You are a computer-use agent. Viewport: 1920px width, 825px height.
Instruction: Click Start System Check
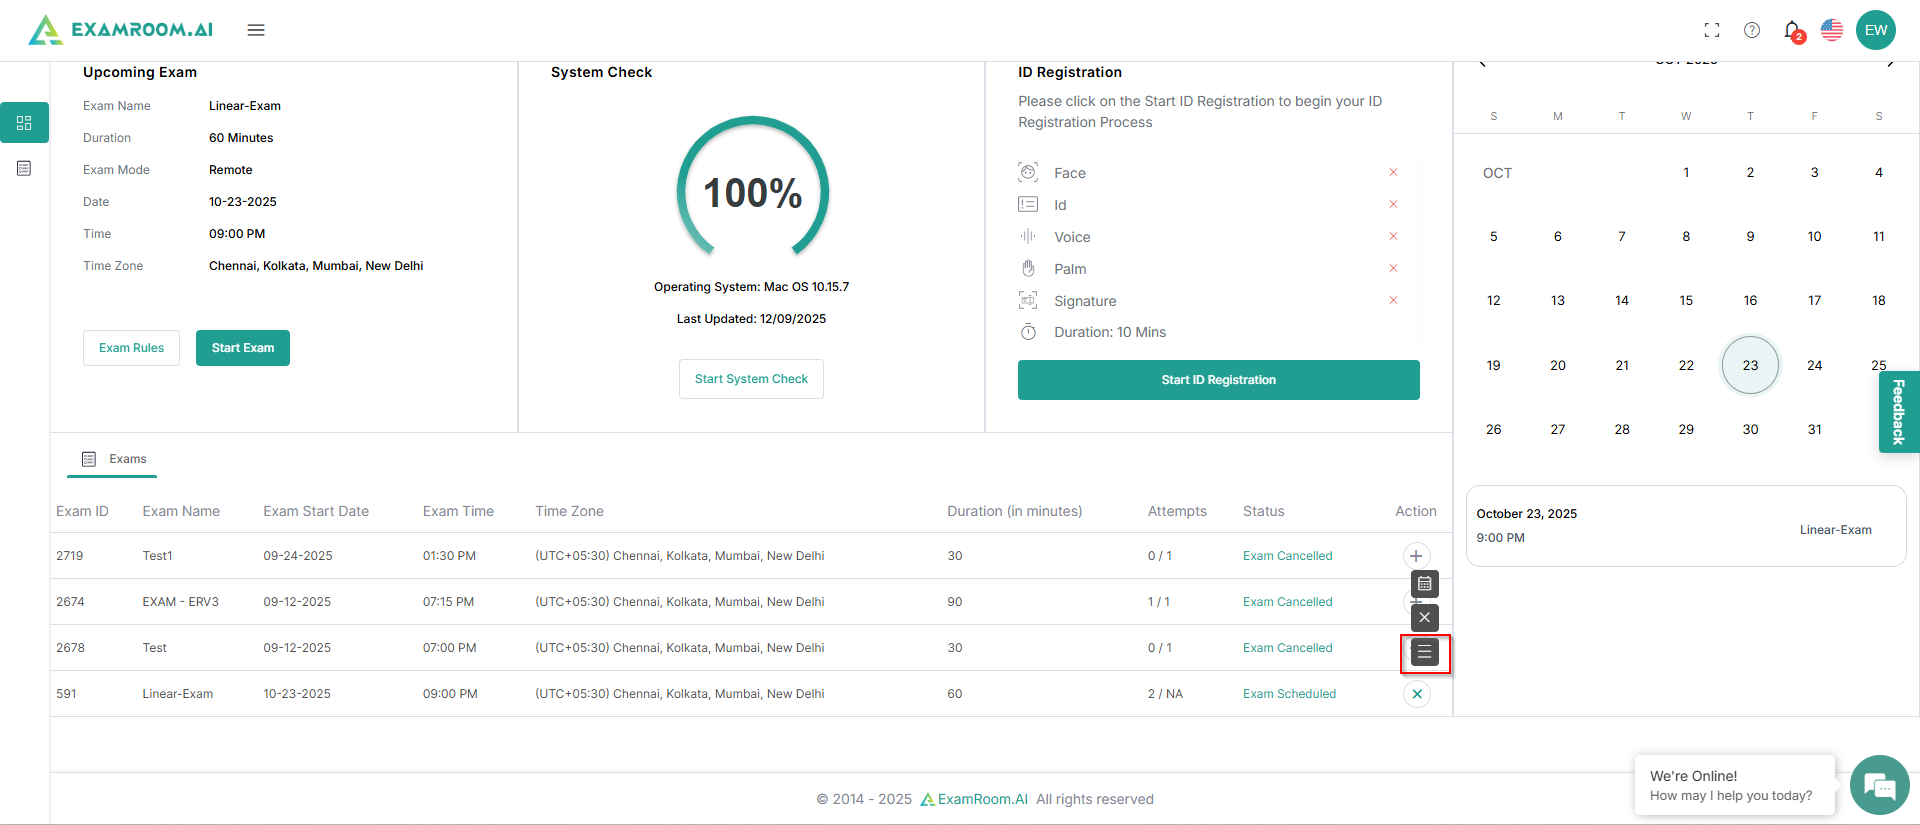(751, 379)
